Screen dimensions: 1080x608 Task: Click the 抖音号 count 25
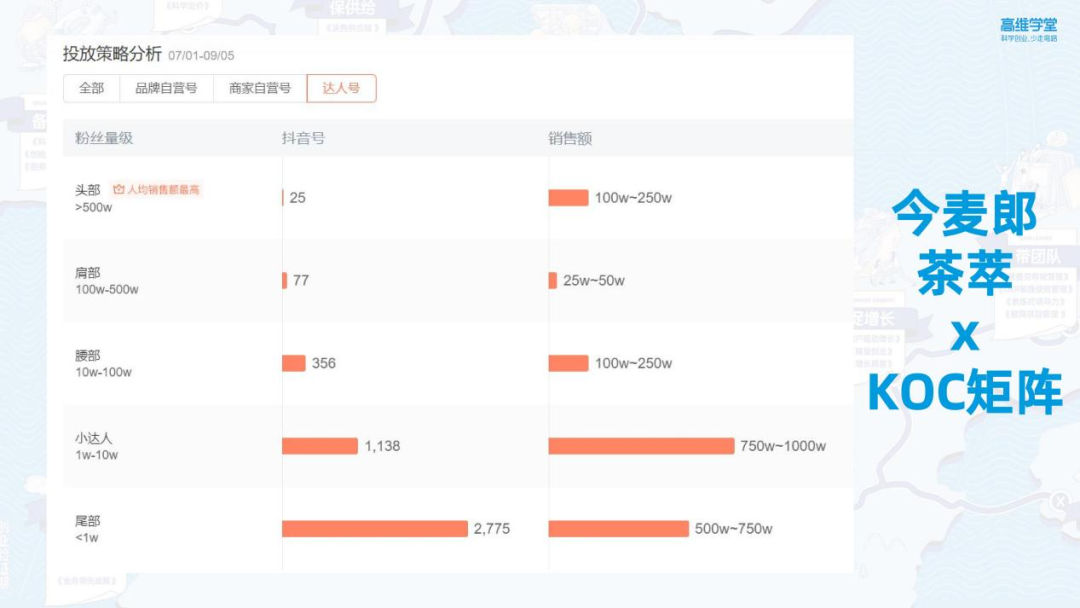point(298,198)
